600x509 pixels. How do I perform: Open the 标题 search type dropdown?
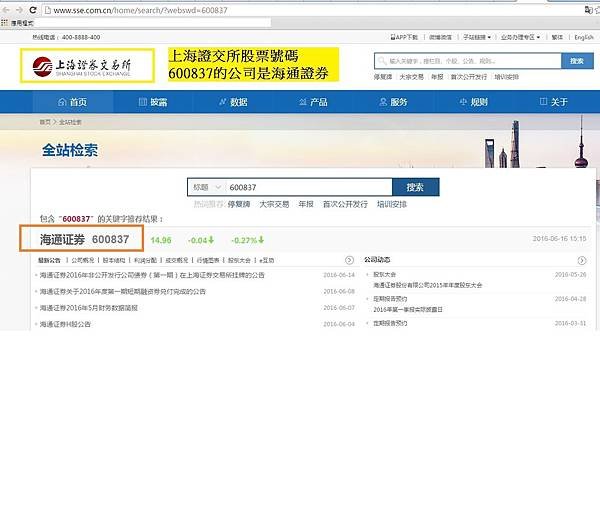pos(207,187)
